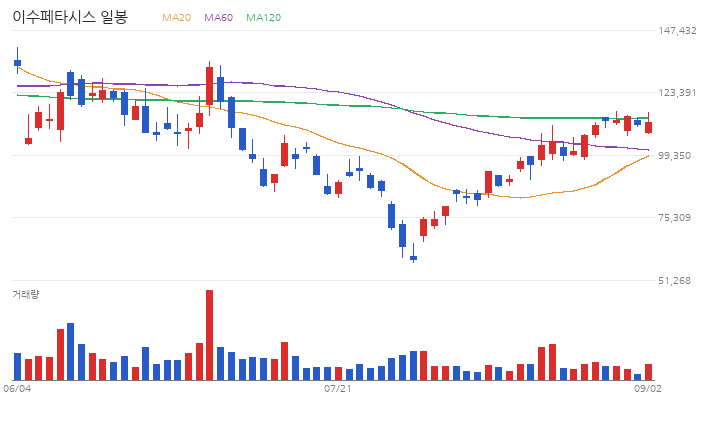Click the first blue candlestick at 06/04

(17, 62)
